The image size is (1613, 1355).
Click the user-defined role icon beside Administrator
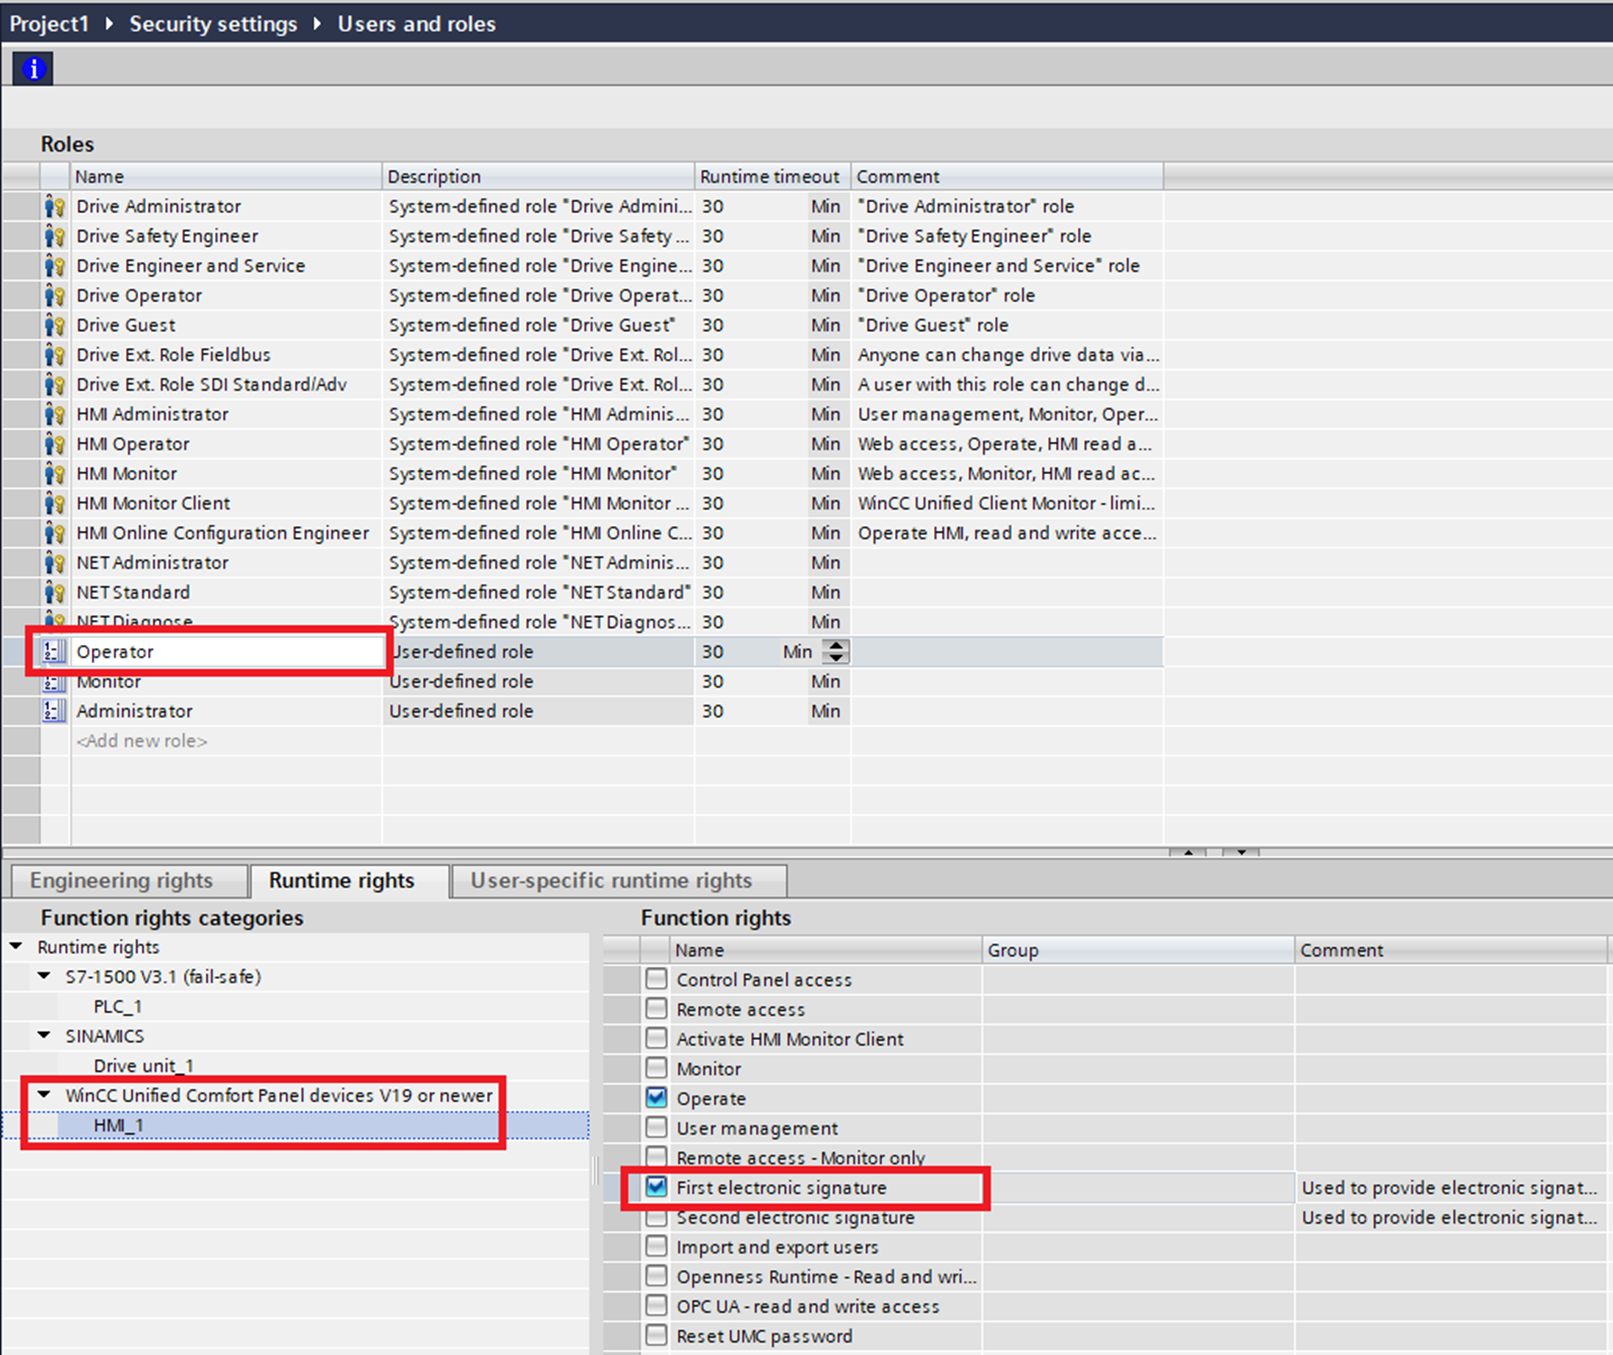pos(54,711)
